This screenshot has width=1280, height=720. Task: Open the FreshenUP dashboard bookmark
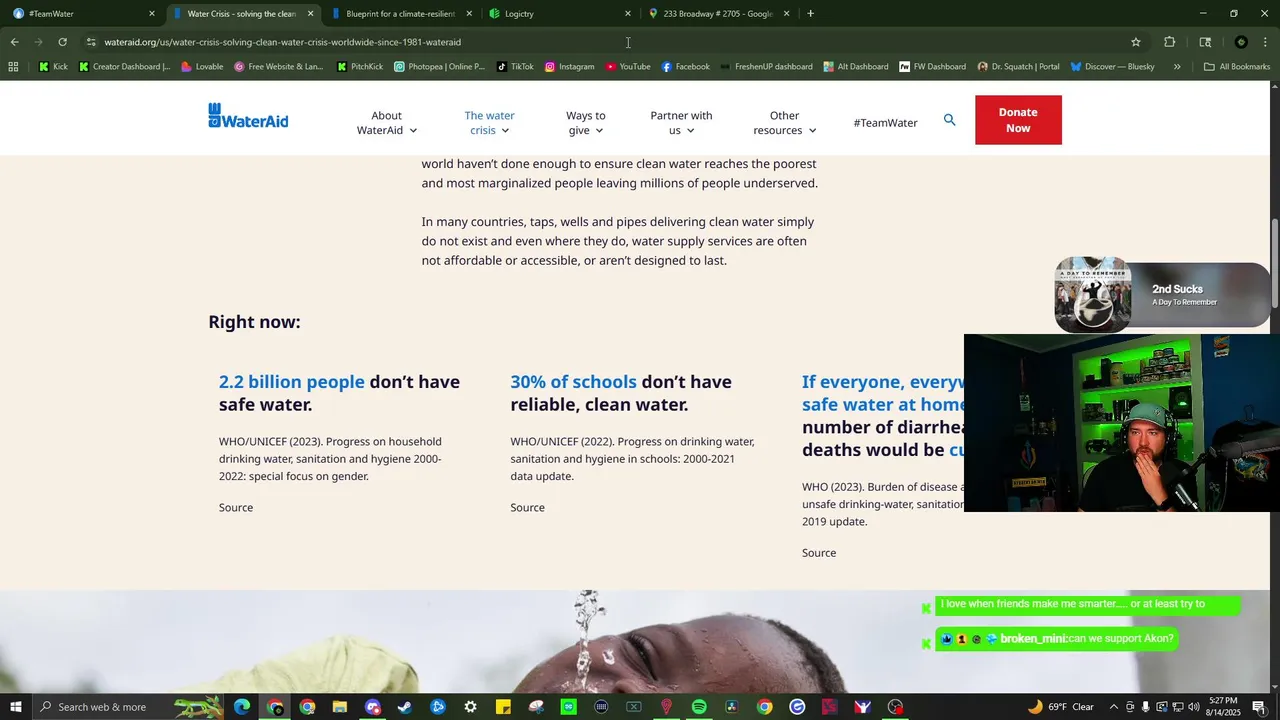click(x=766, y=67)
